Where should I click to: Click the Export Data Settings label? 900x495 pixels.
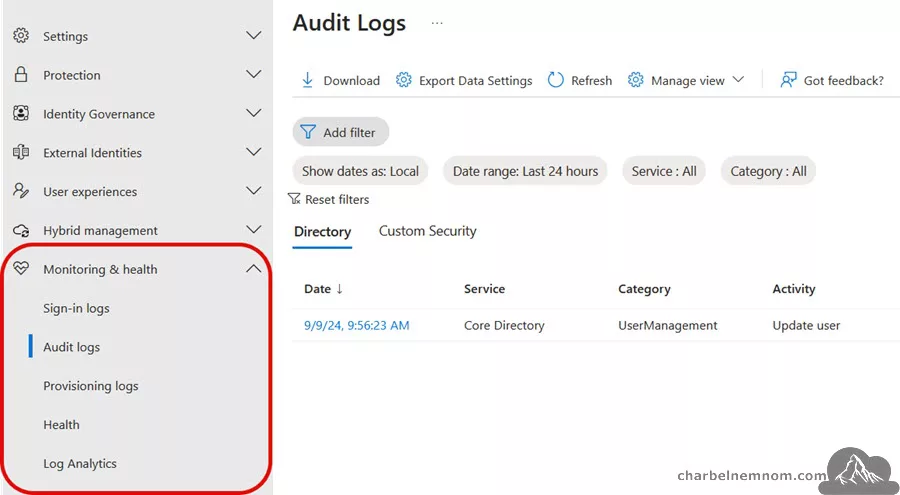[x=475, y=81]
